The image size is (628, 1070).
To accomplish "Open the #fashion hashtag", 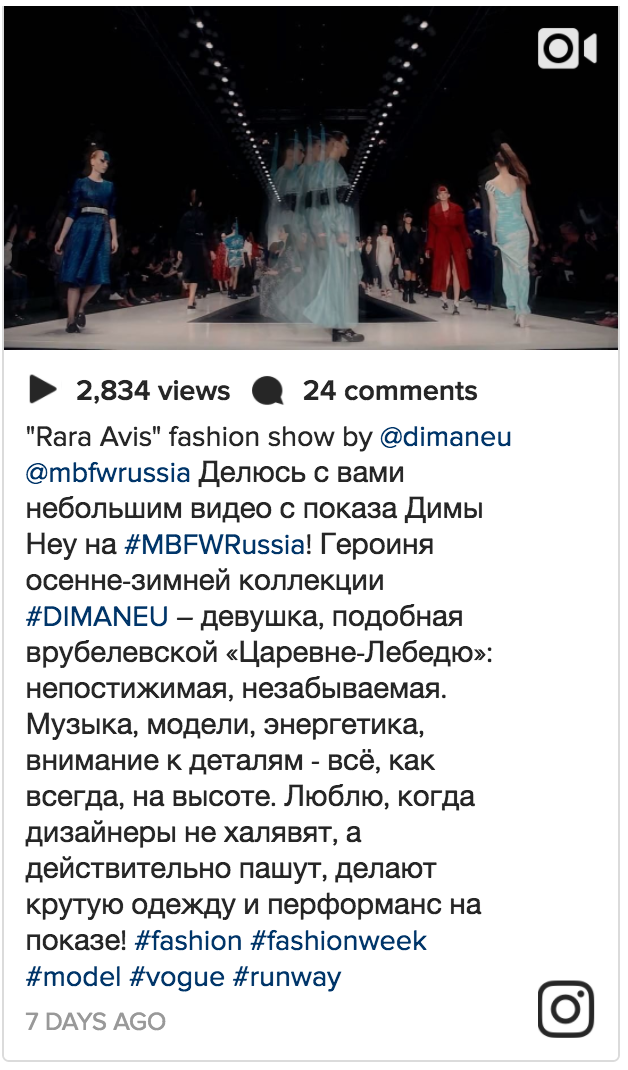I will [188, 941].
